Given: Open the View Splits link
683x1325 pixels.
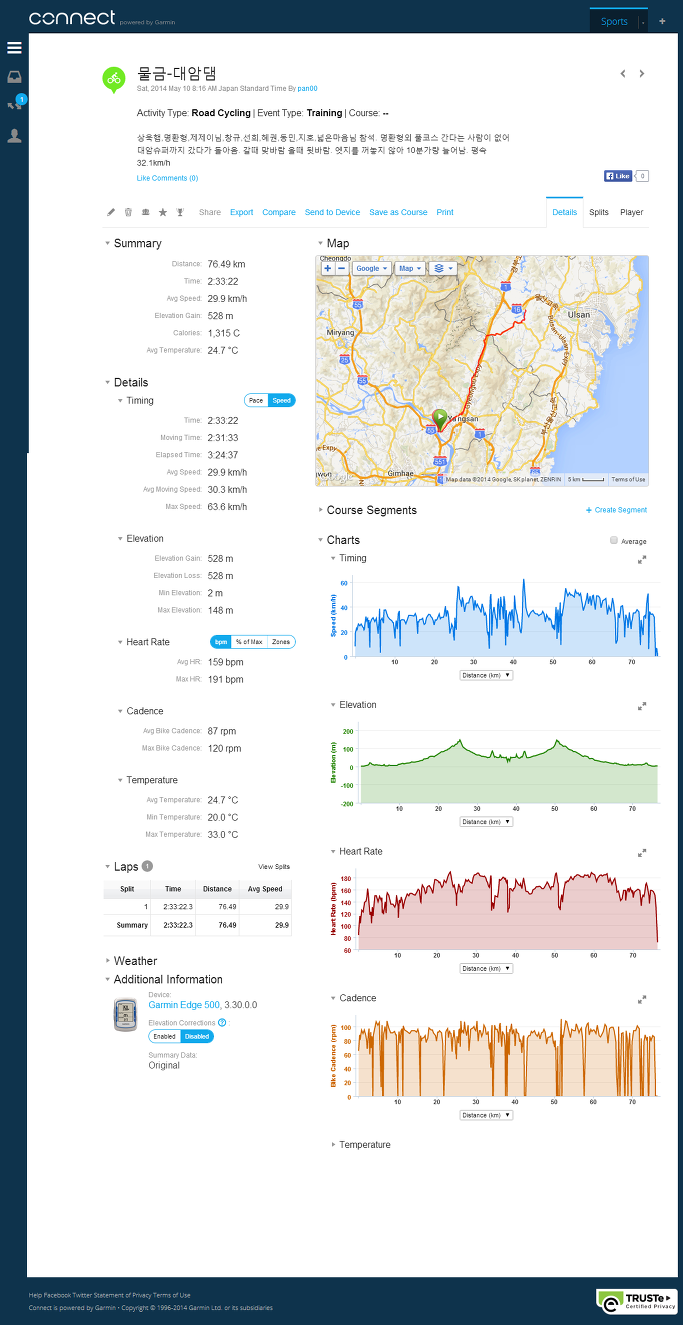Looking at the screenshot, I should coord(274,867).
